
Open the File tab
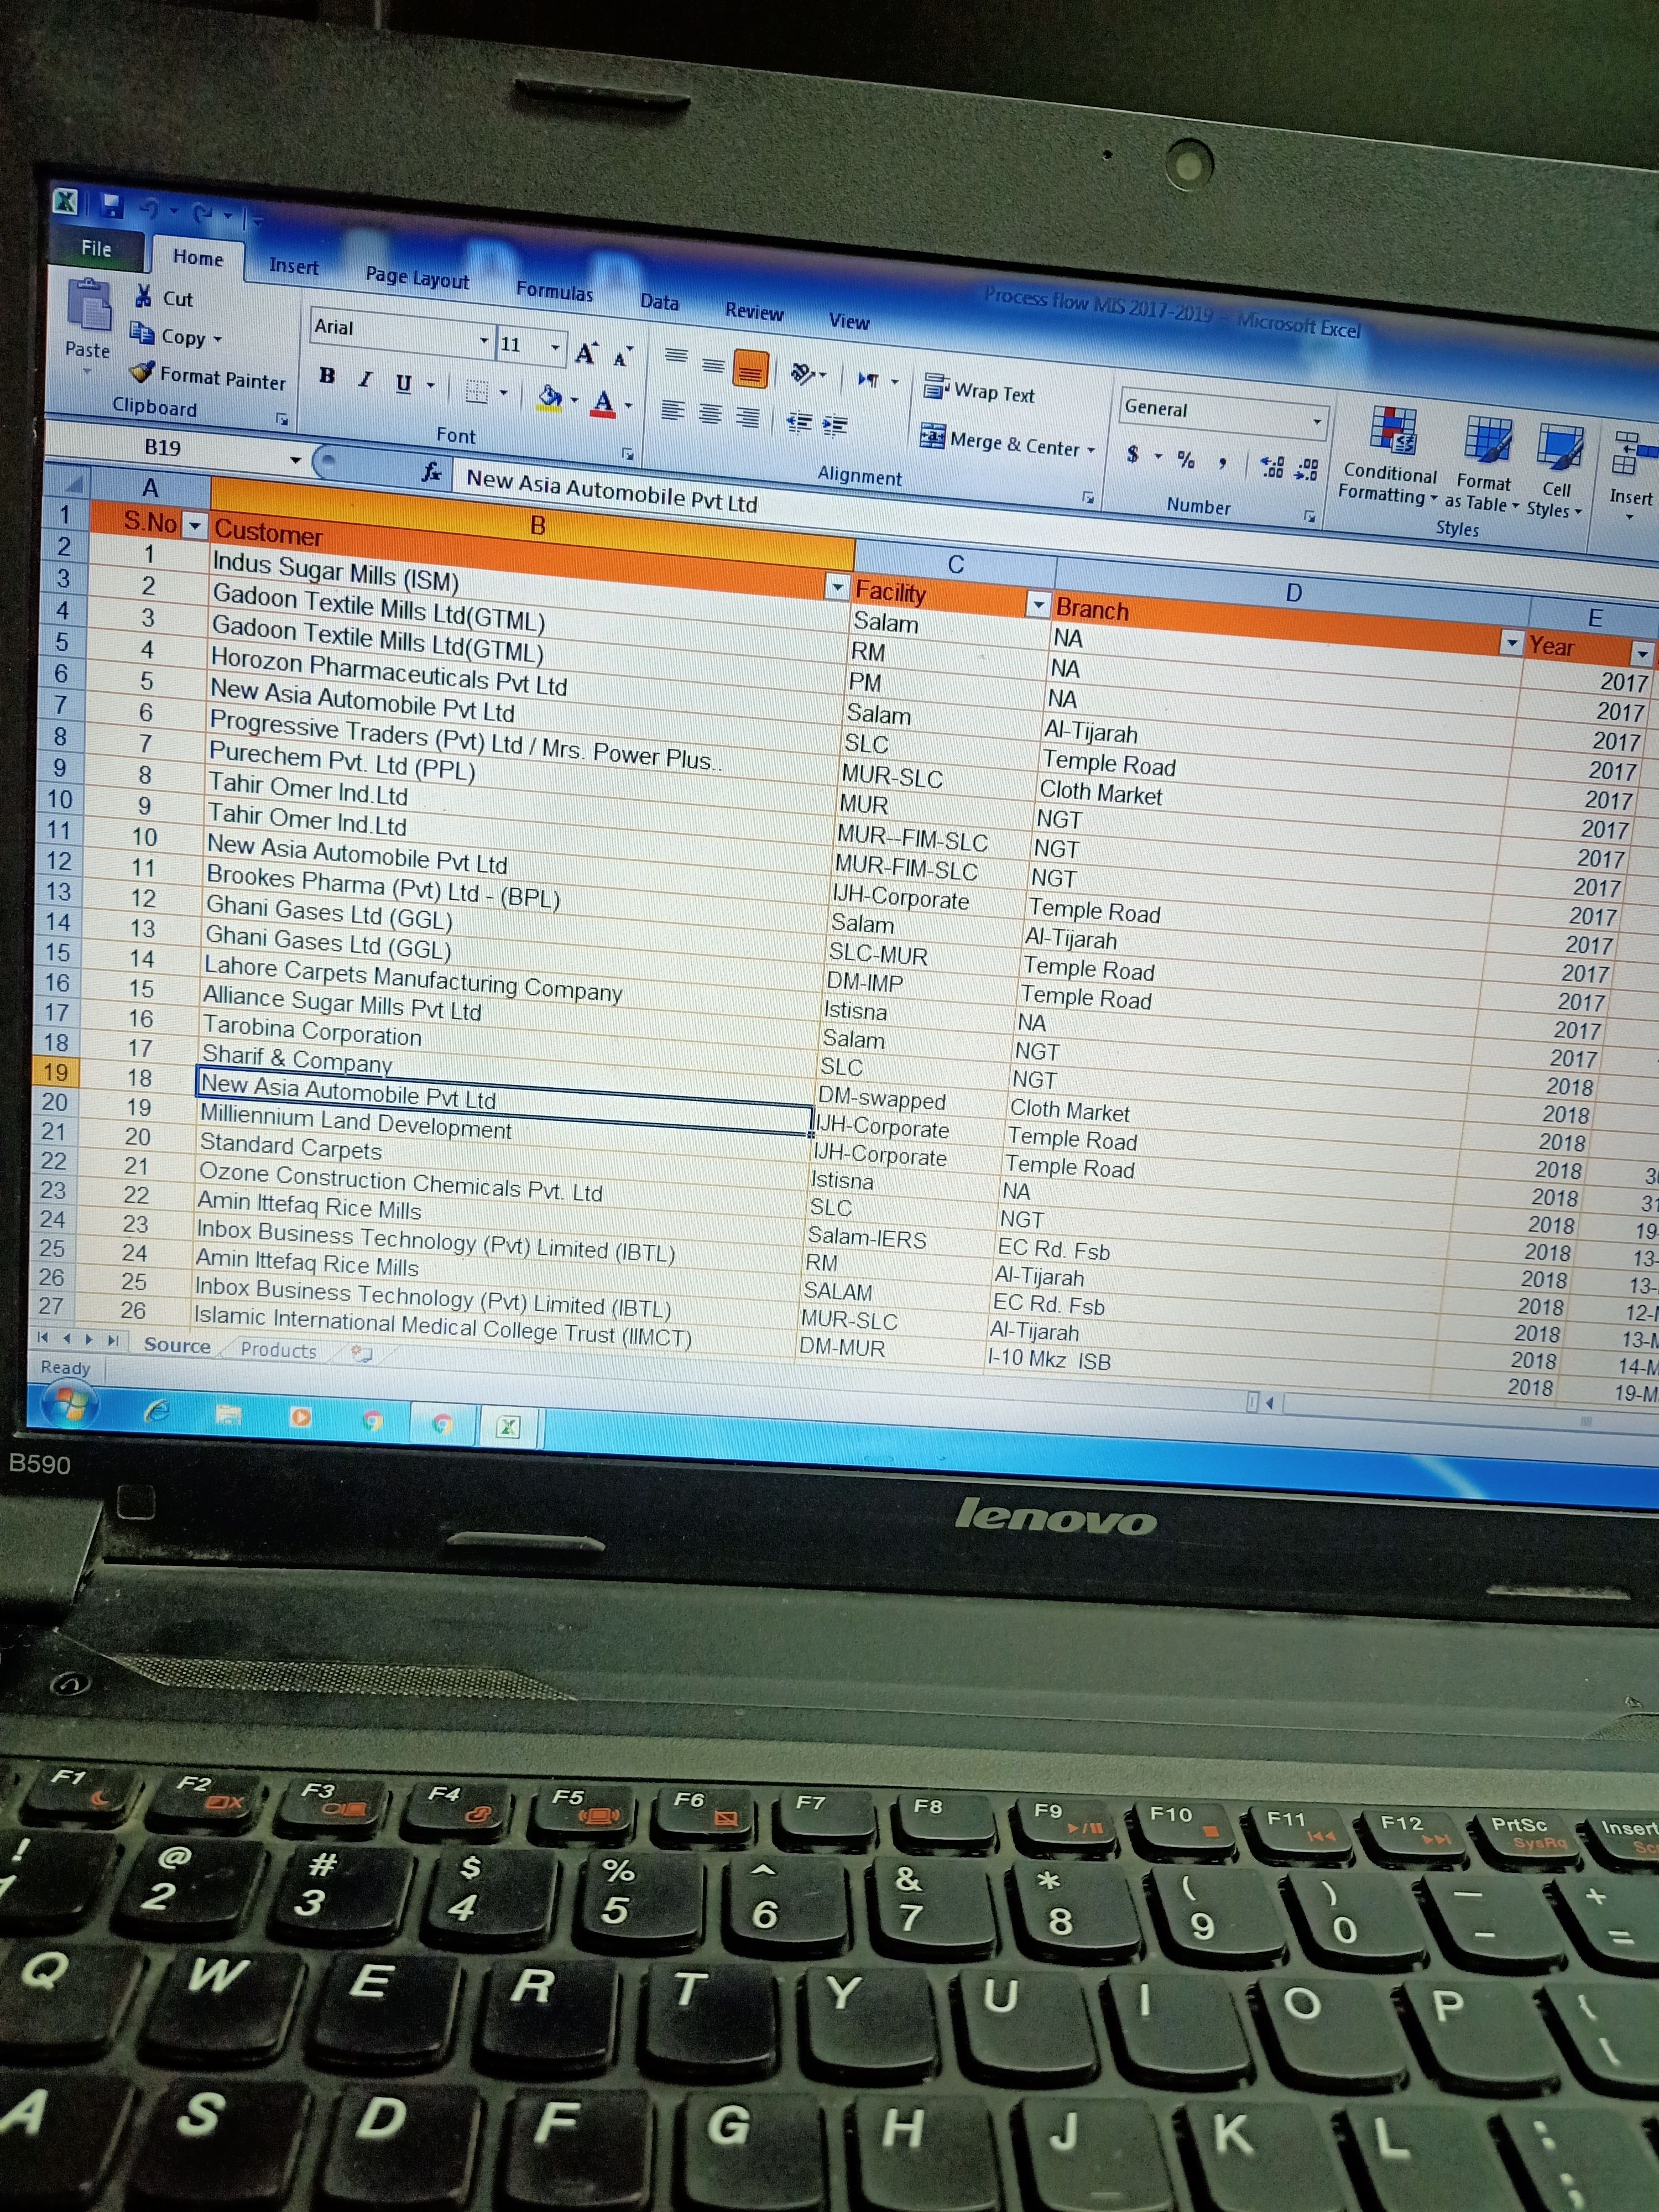tap(96, 249)
